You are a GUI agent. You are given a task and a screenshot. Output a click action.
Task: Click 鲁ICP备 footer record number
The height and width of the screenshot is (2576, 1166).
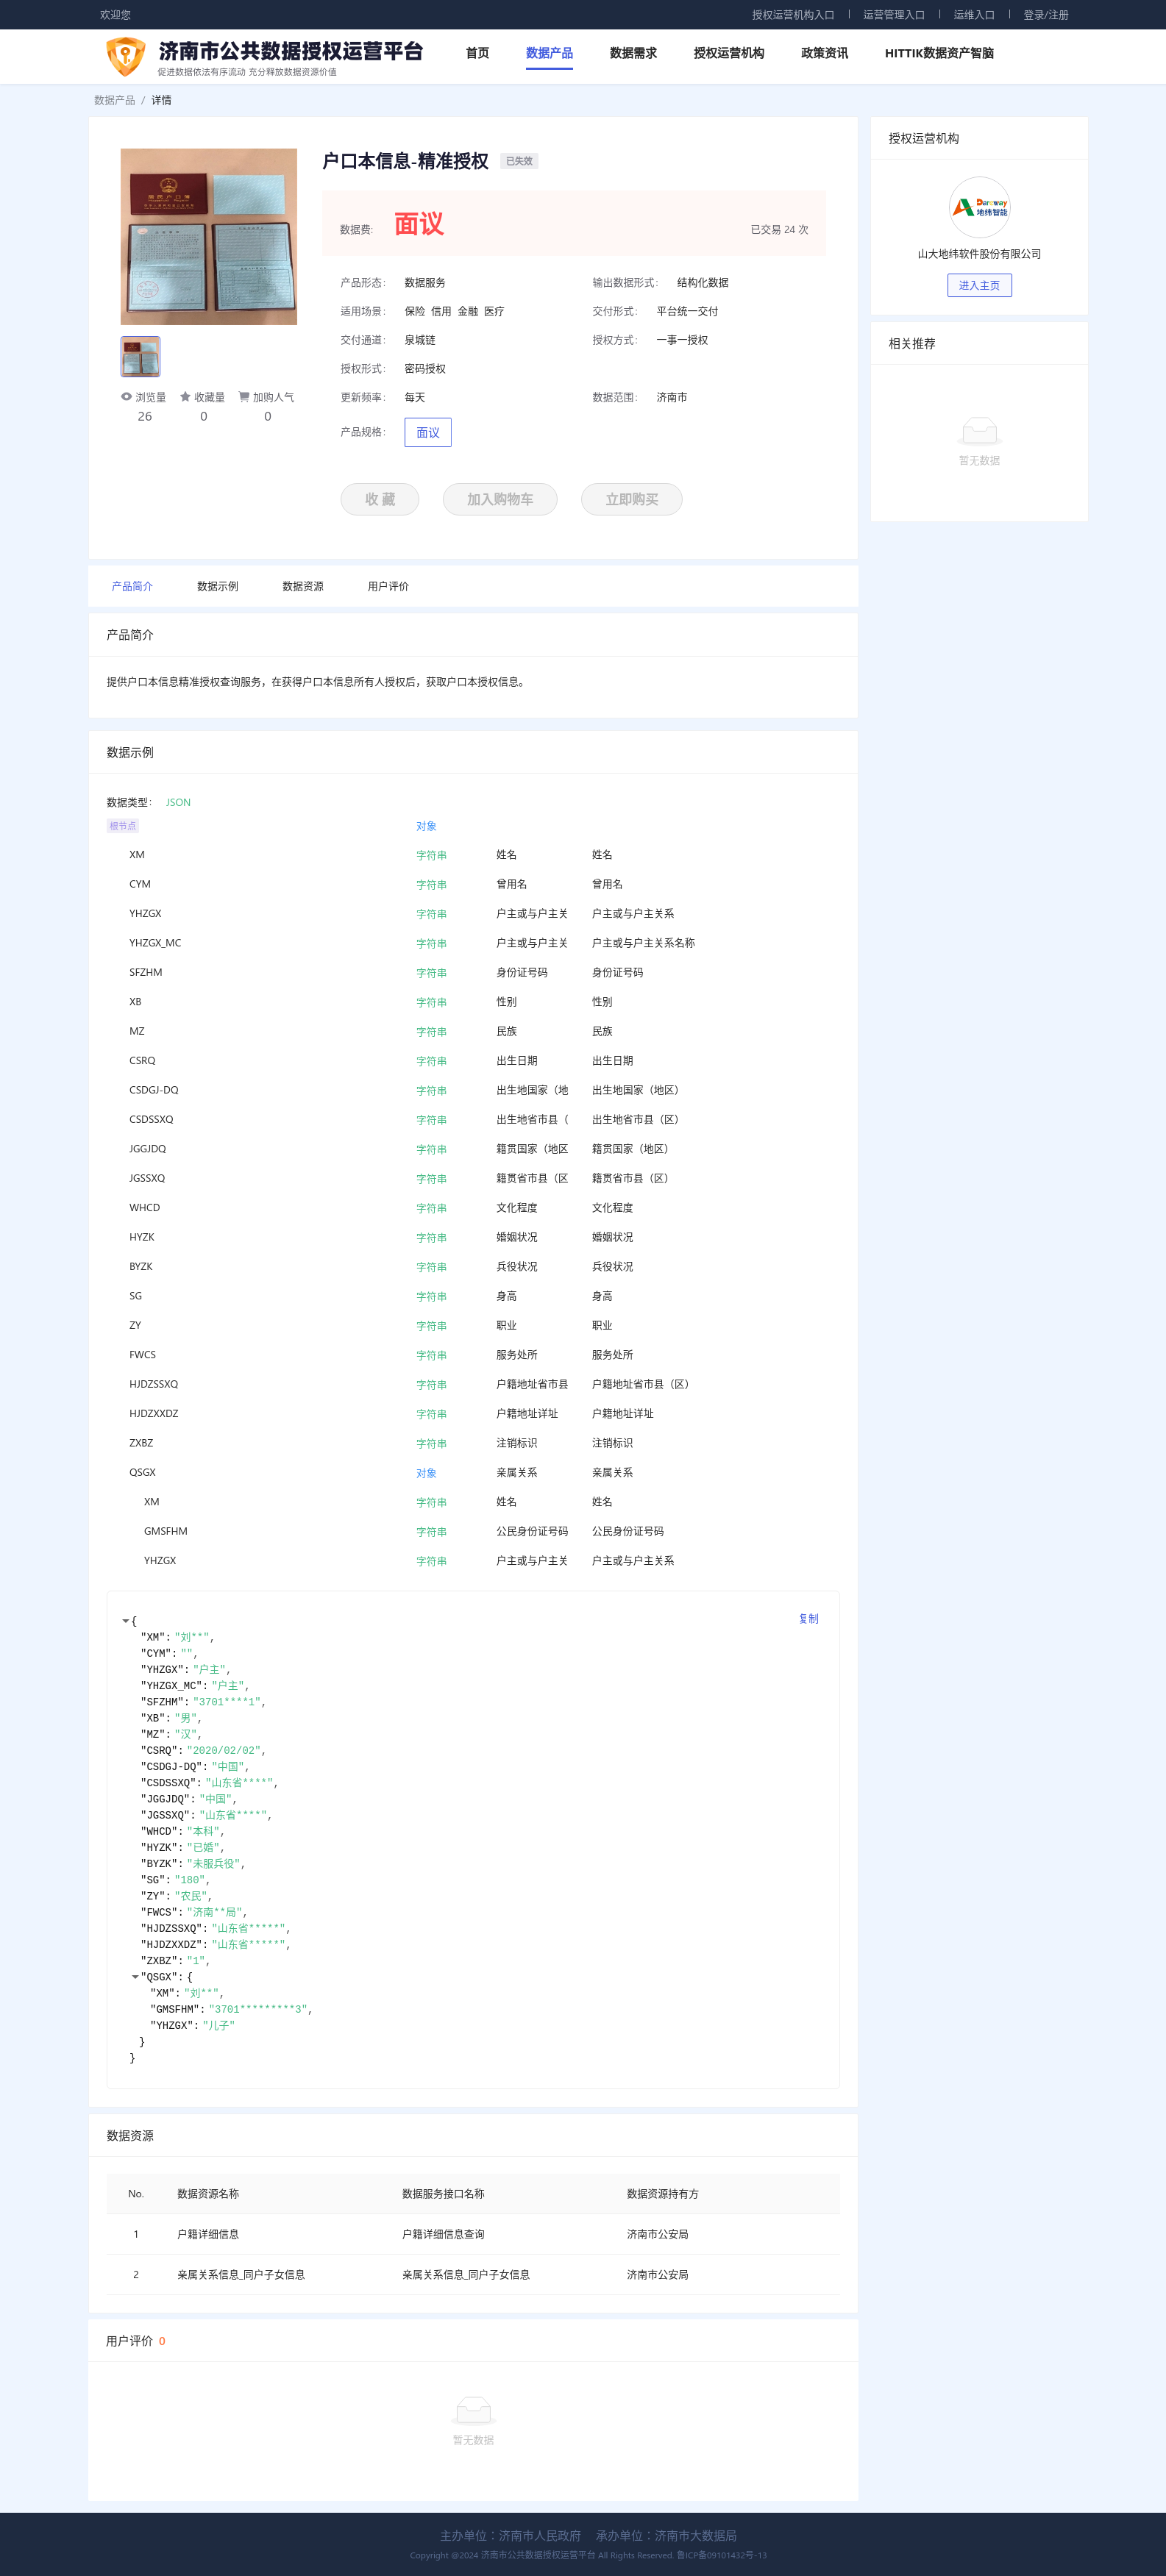[x=721, y=2555]
